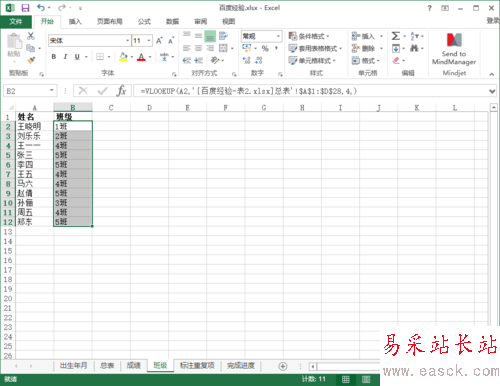
Task: Open the font name dropdown
Action: click(x=127, y=41)
